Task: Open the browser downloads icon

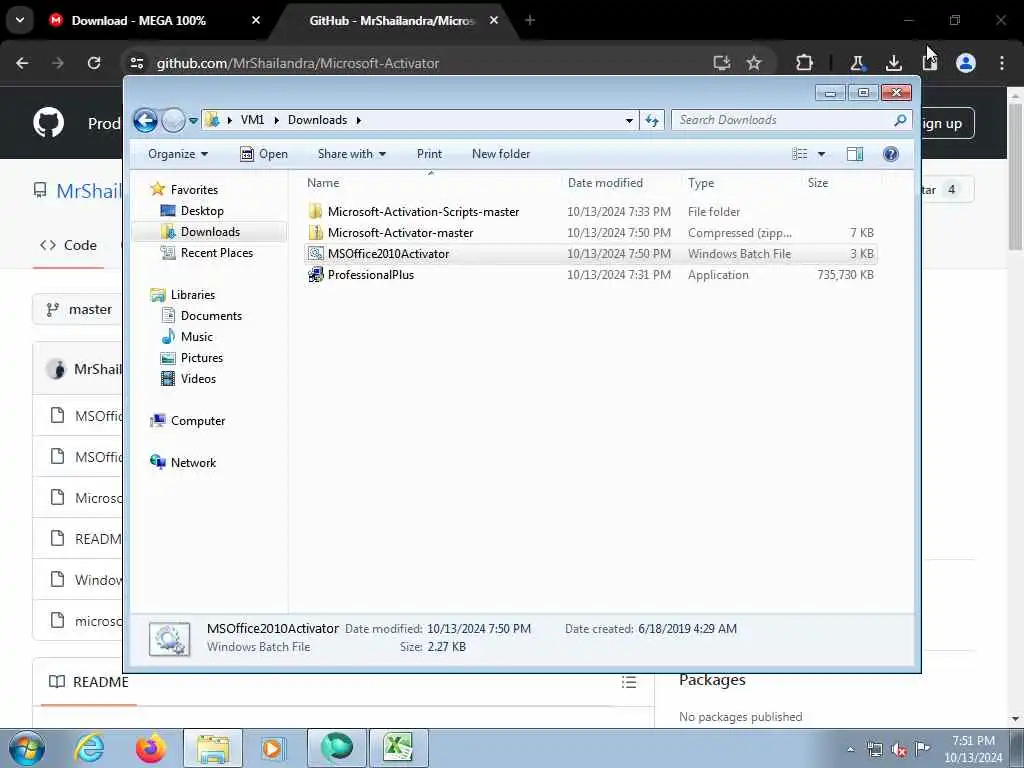Action: click(x=893, y=63)
